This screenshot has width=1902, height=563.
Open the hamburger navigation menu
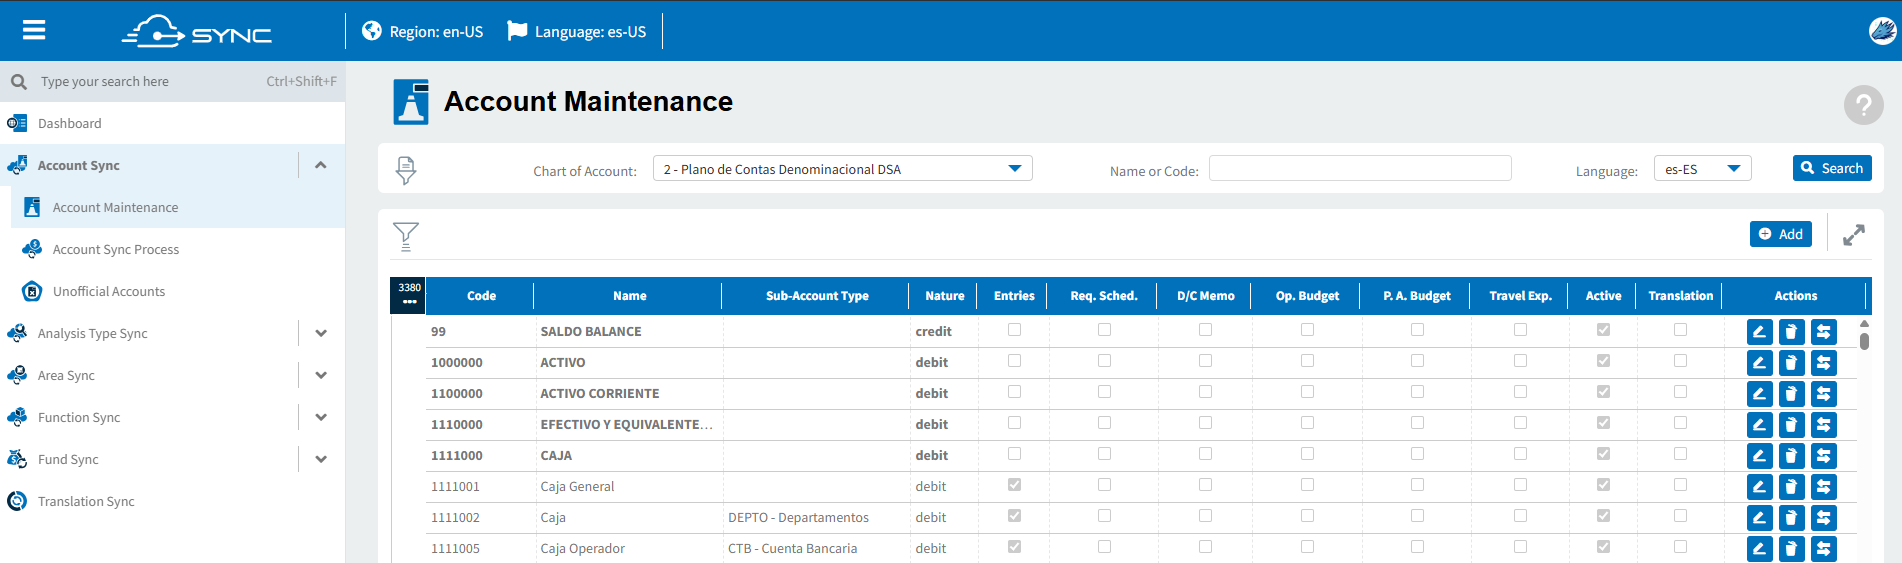point(34,30)
